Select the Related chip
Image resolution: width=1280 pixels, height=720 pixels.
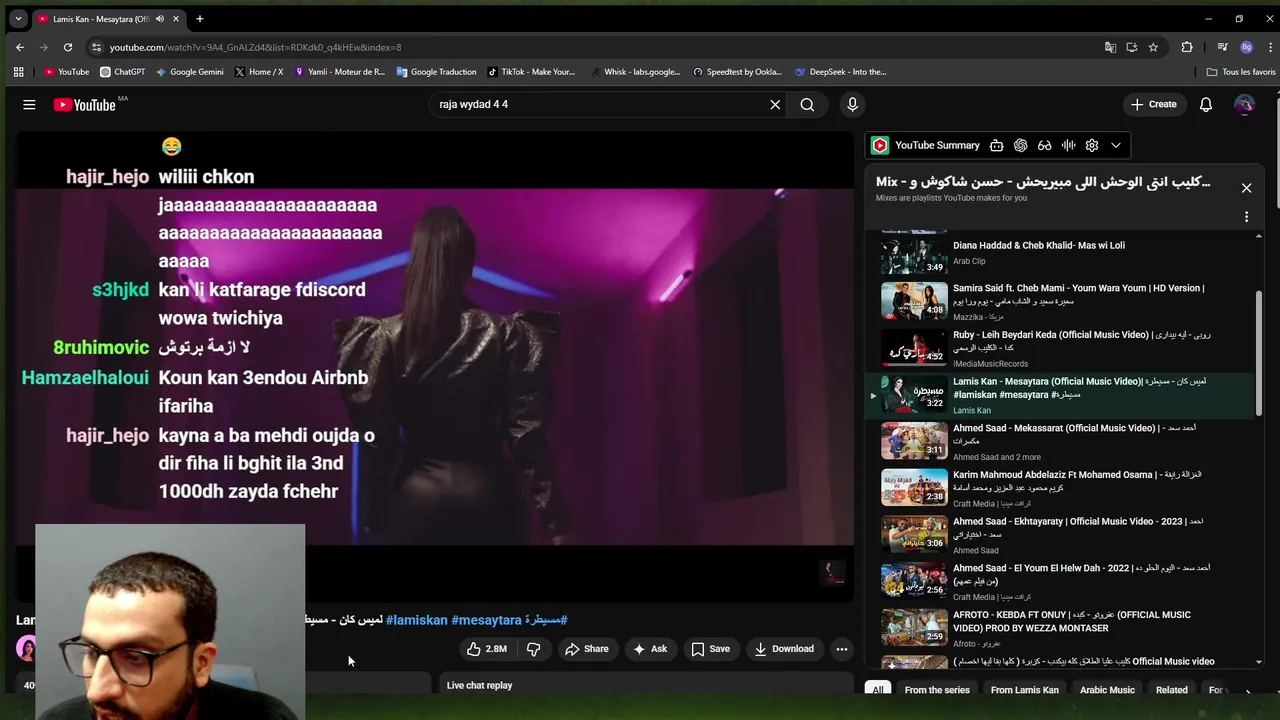coord(1171,690)
